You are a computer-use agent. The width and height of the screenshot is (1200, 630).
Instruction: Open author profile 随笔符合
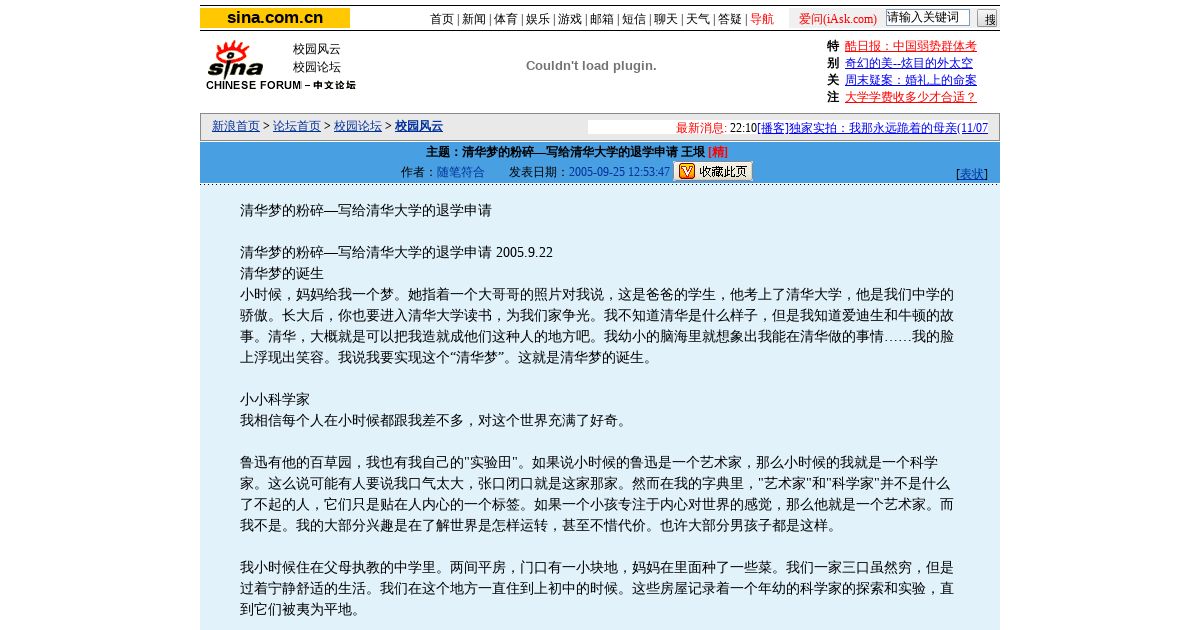[461, 172]
